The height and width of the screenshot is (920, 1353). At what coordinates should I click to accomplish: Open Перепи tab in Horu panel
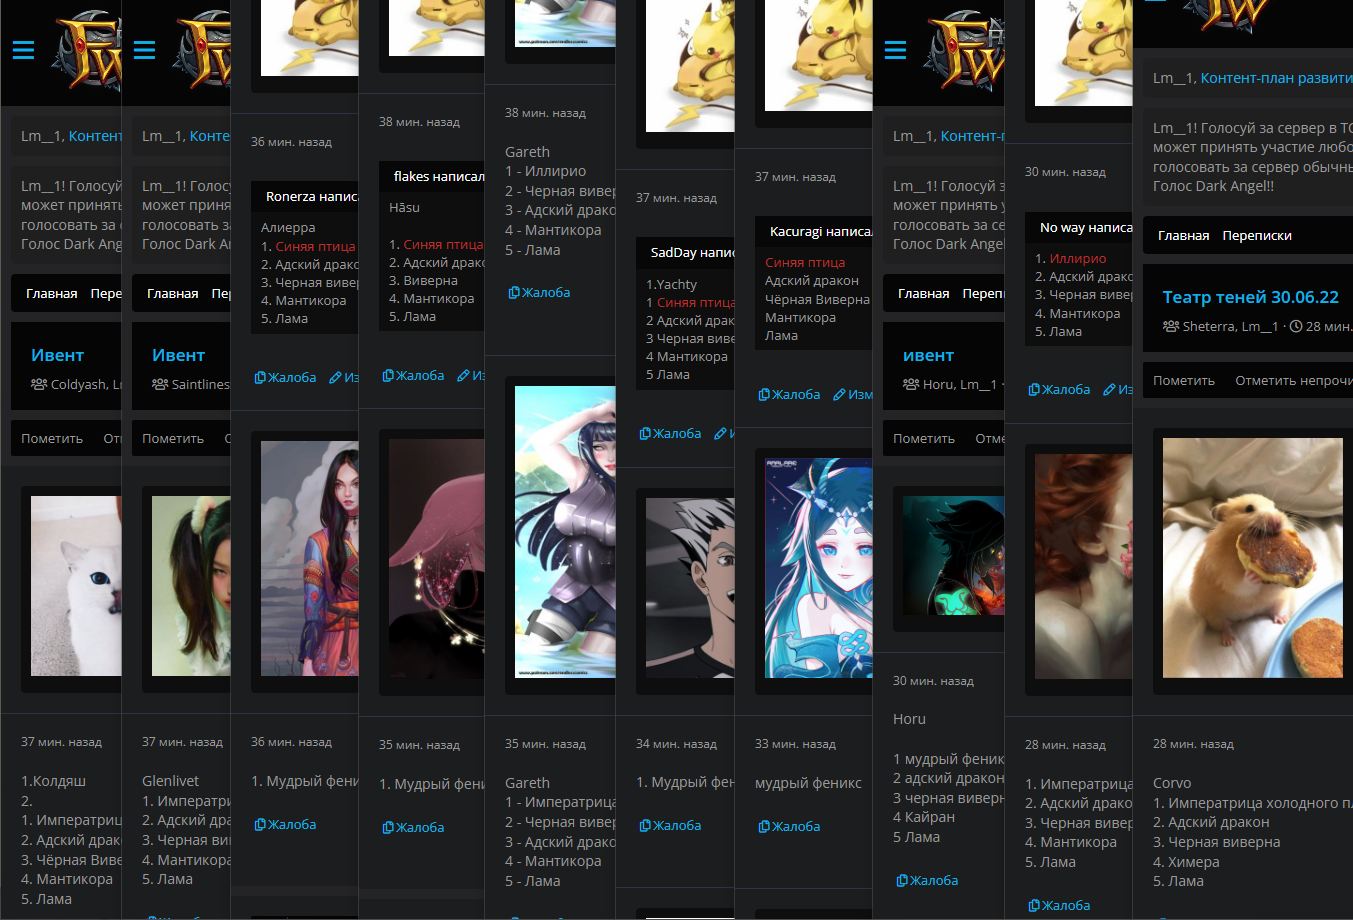coord(983,293)
